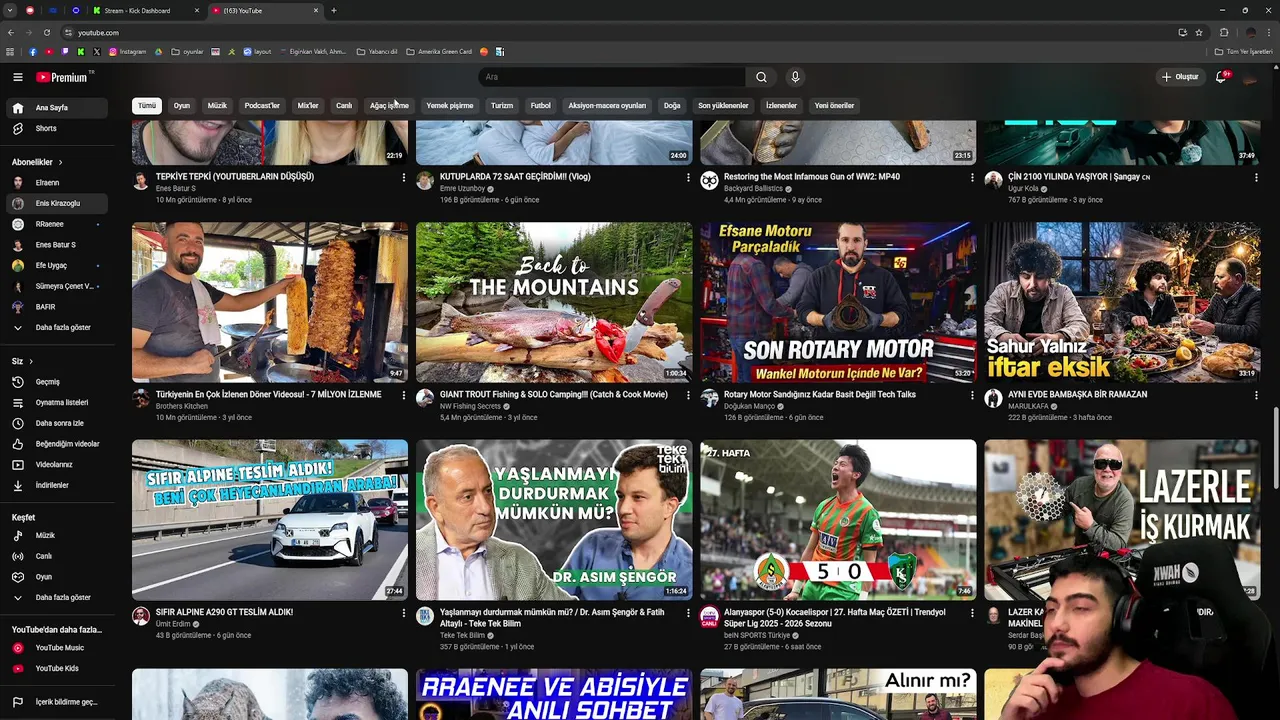Open the Chrome tab search dropdown arrow

coord(9,10)
